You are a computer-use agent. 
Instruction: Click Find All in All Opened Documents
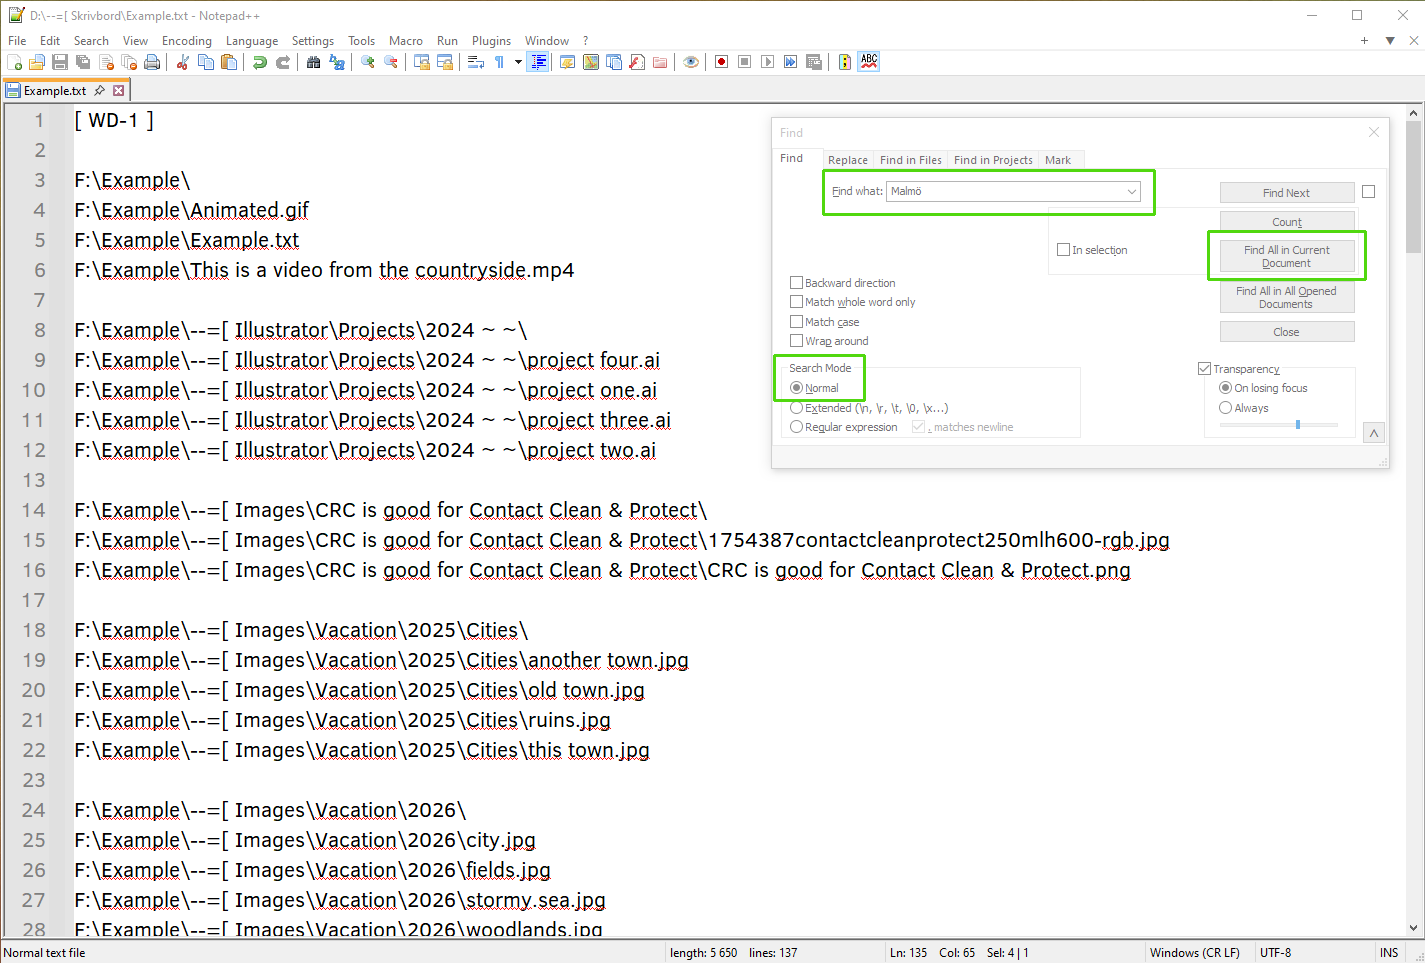click(1287, 298)
